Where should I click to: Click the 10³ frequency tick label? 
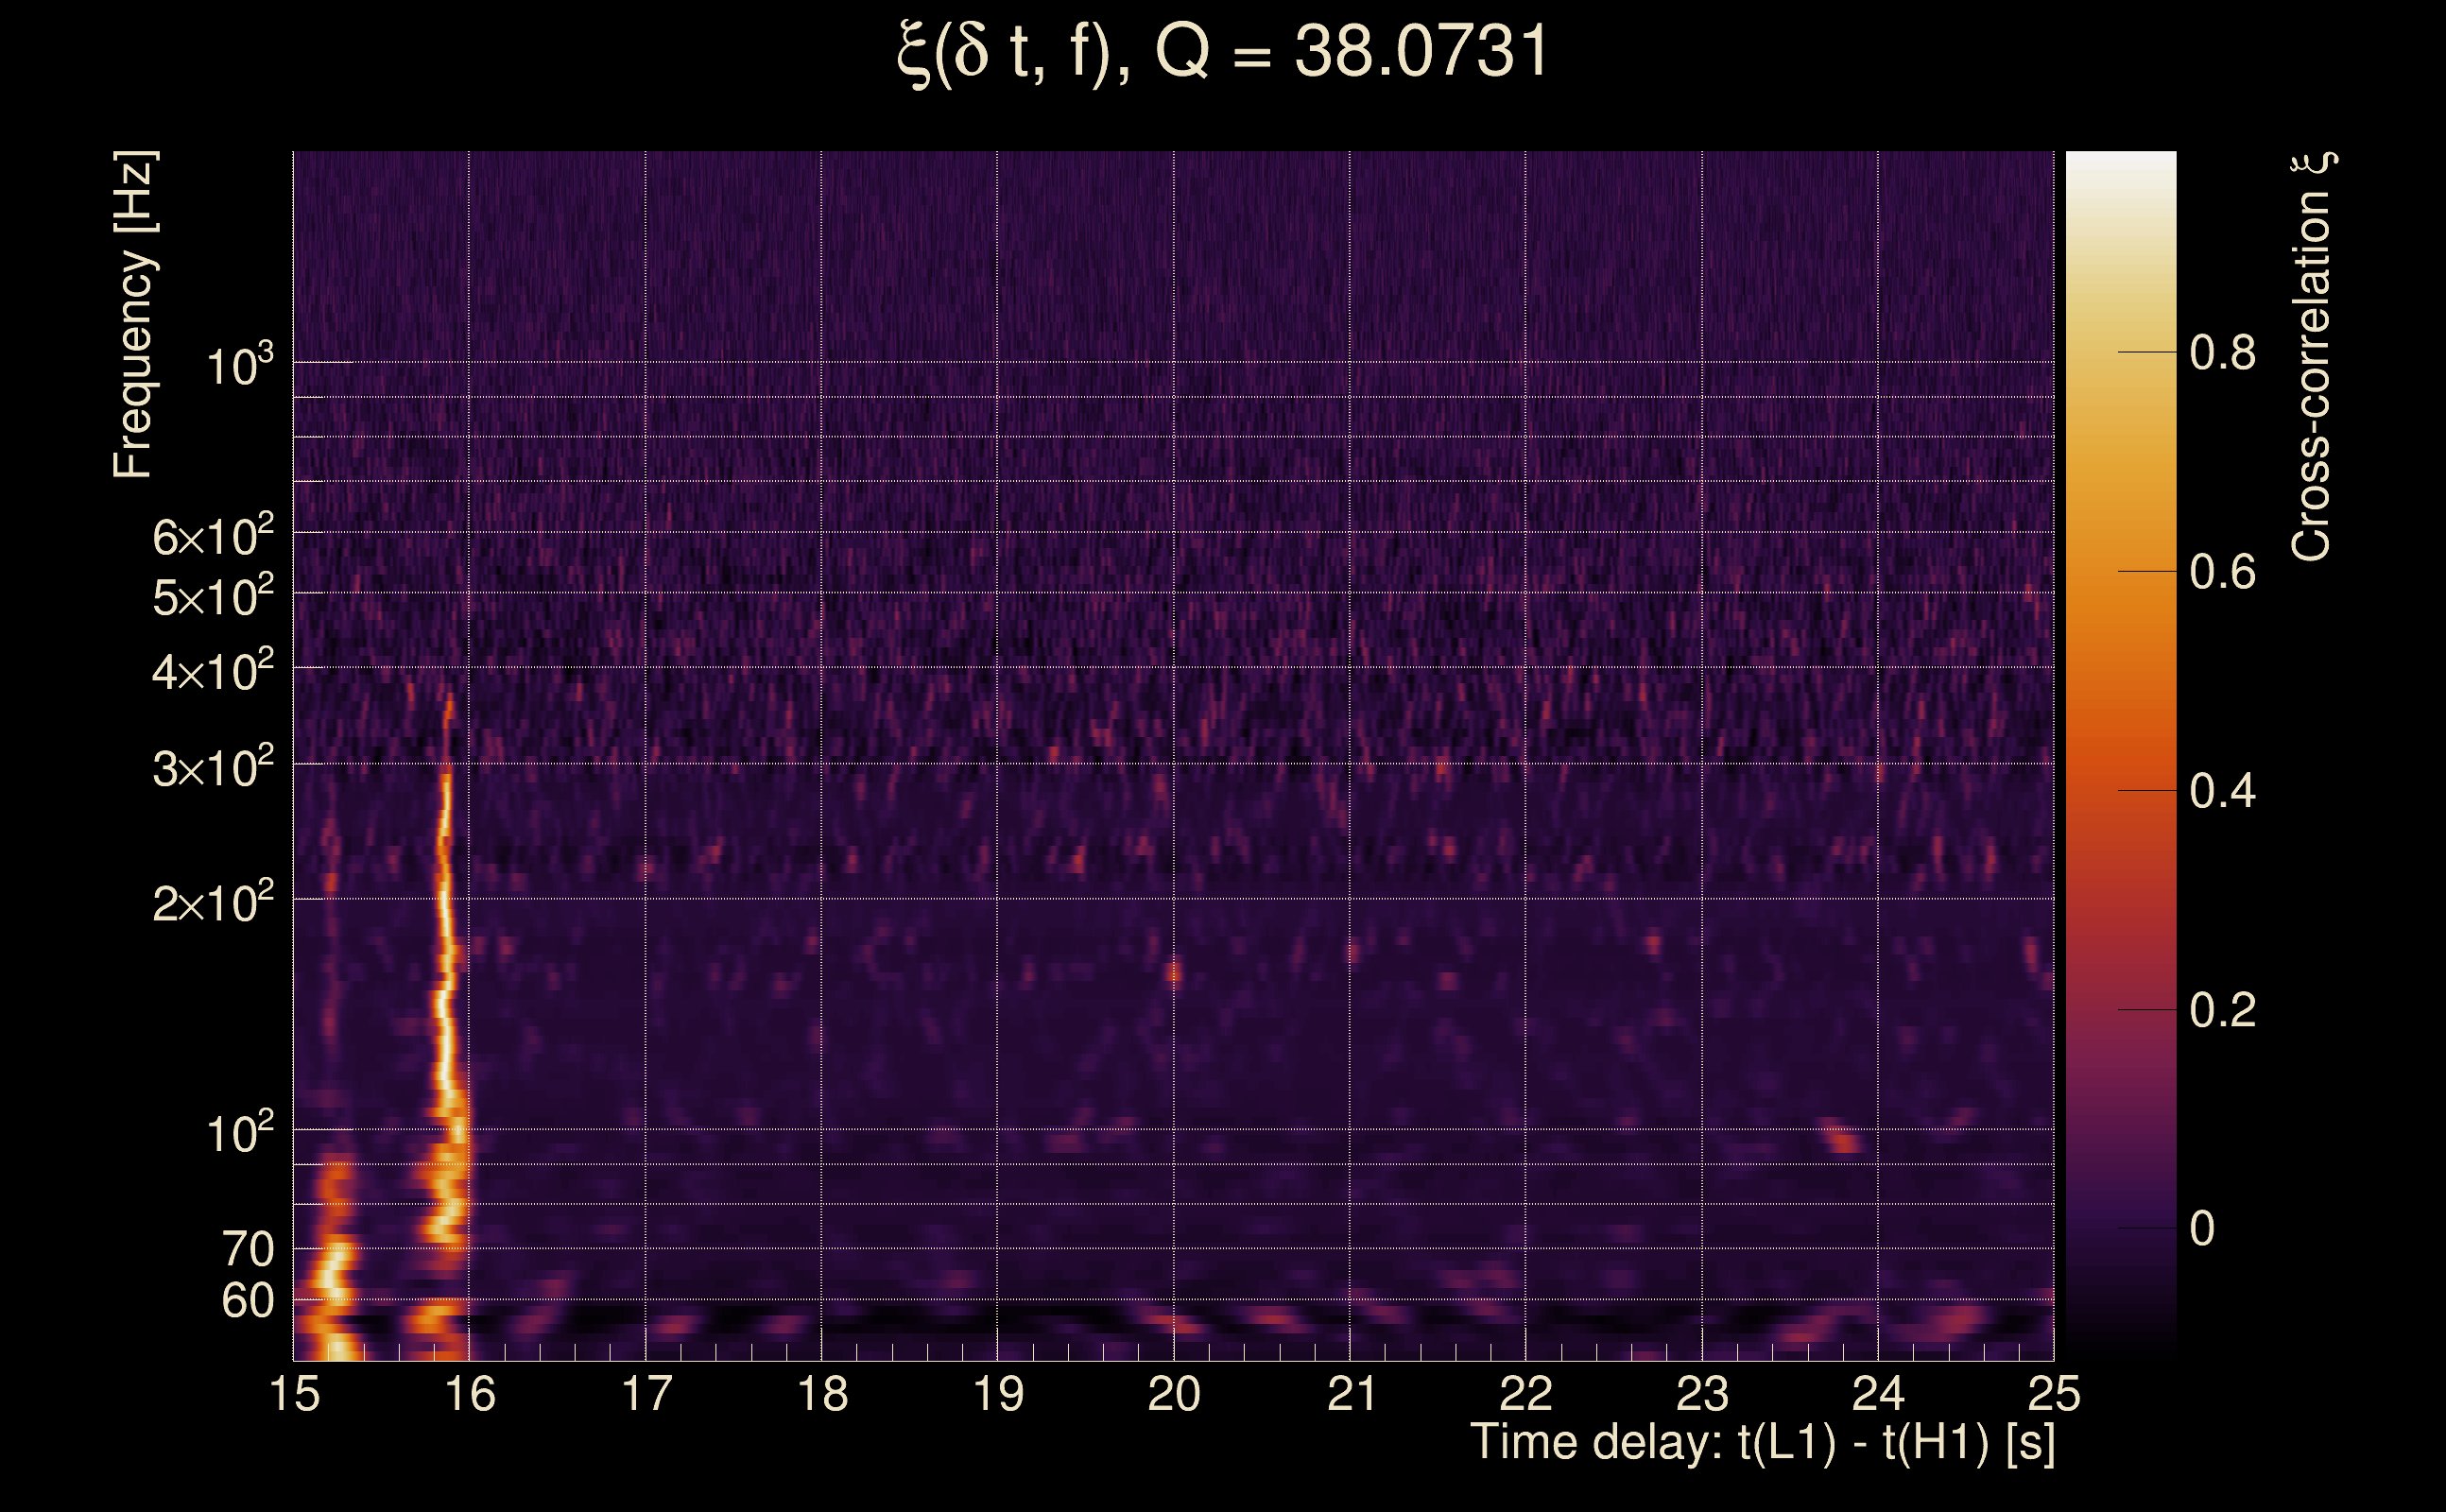click(239, 366)
